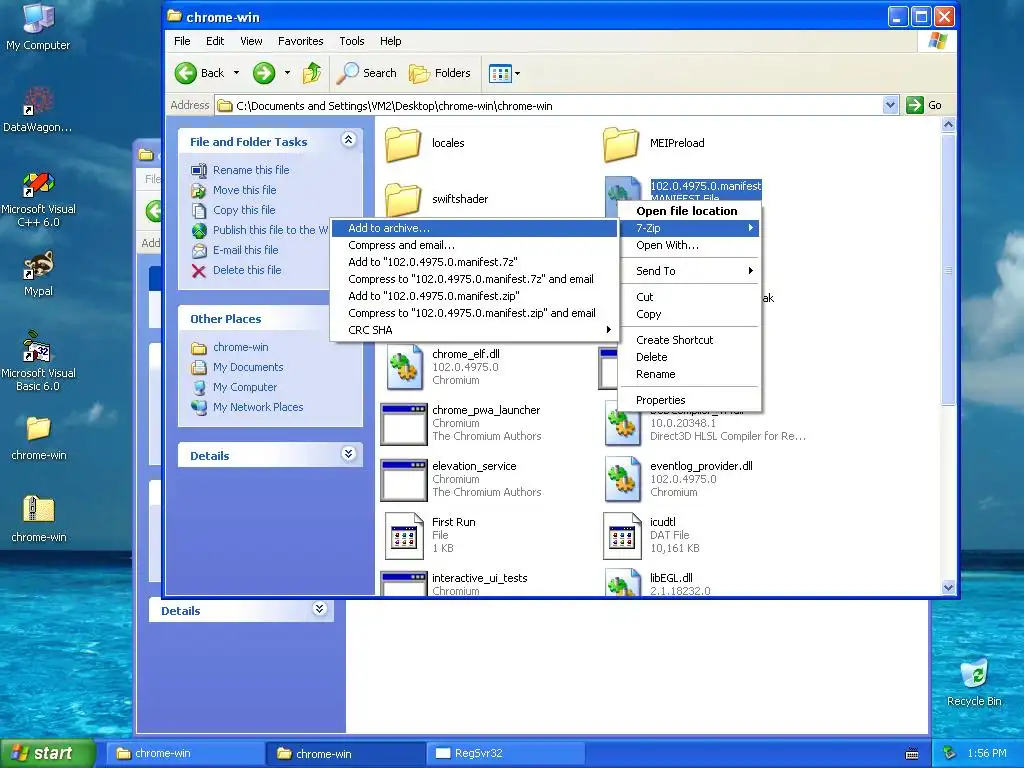Select interactive_ui_tests application icon
This screenshot has height=768, width=1024.
[x=404, y=584]
